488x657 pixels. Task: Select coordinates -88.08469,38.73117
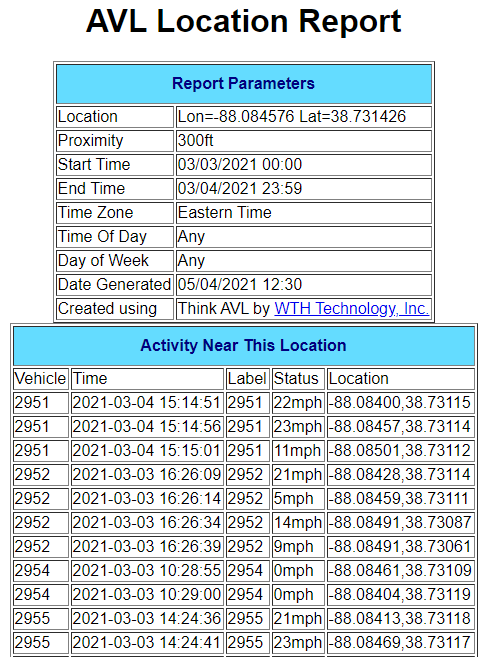point(401,642)
